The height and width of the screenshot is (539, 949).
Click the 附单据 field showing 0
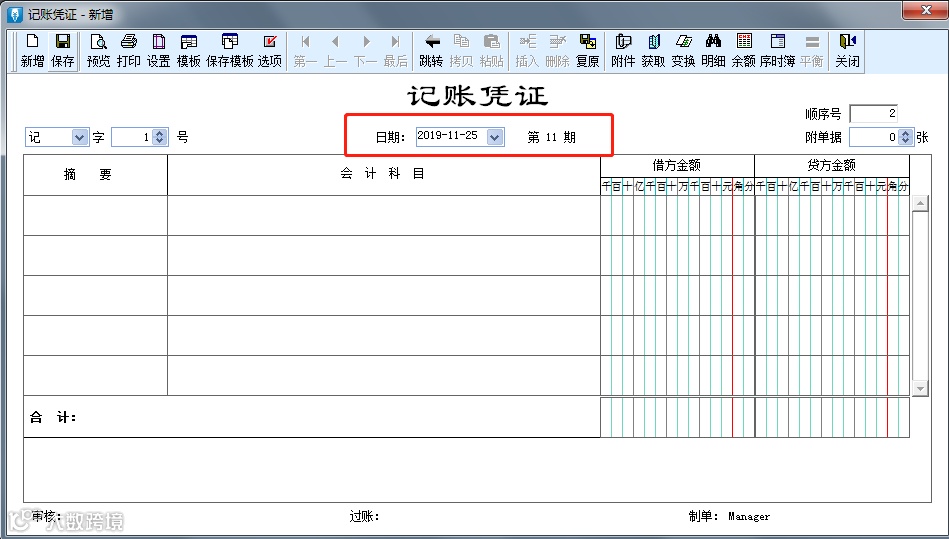point(874,137)
